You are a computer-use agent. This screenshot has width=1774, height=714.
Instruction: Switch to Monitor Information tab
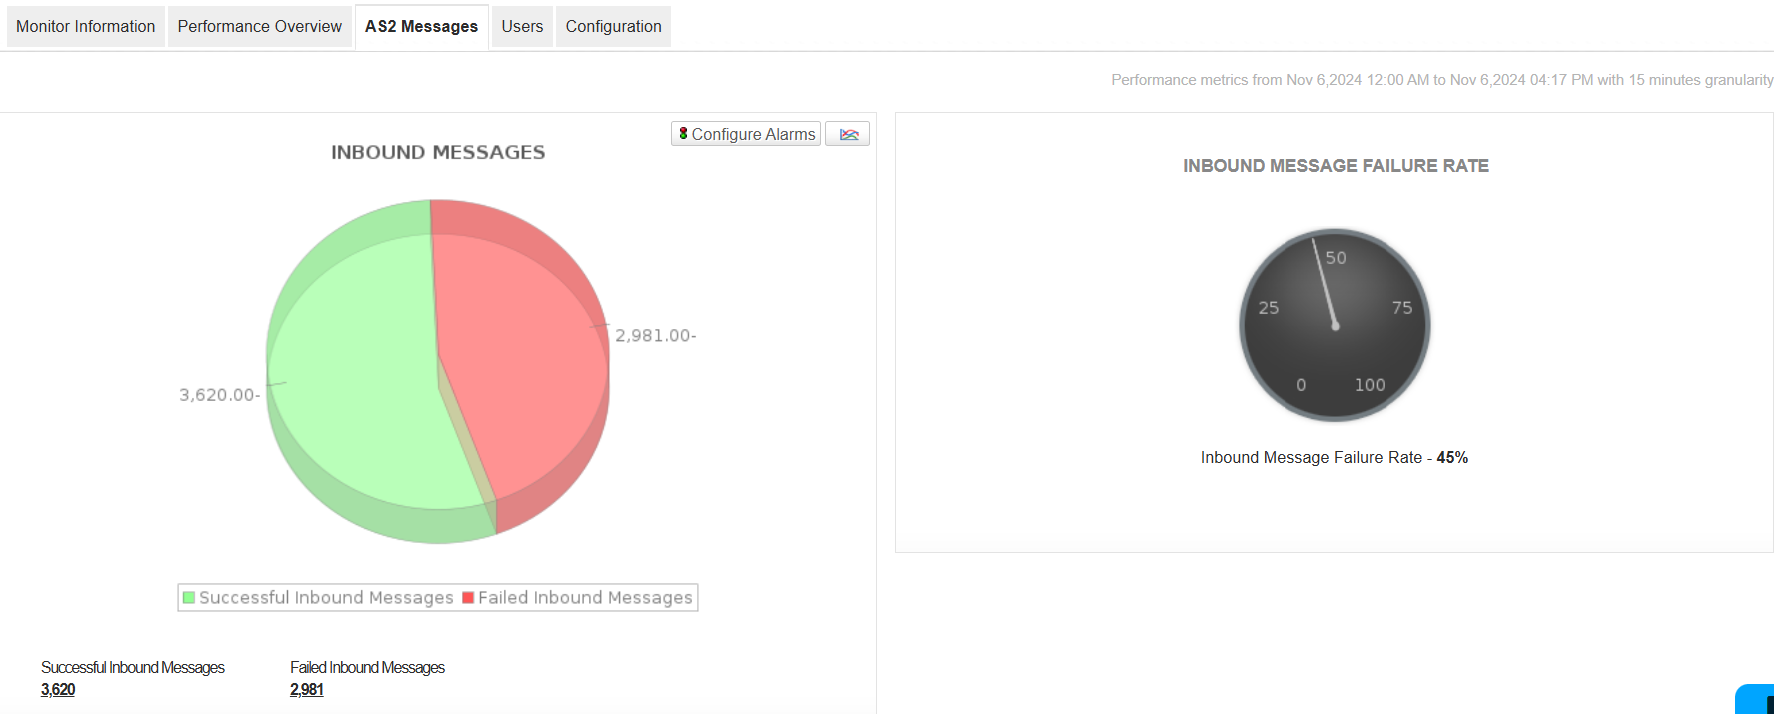(86, 26)
